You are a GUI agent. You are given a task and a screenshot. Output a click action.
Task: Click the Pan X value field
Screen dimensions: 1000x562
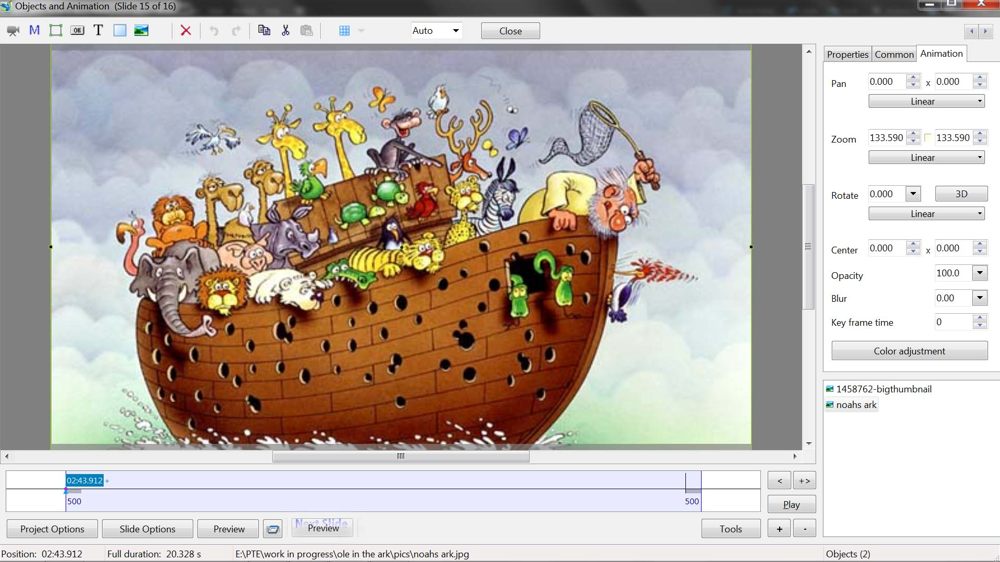click(x=886, y=82)
